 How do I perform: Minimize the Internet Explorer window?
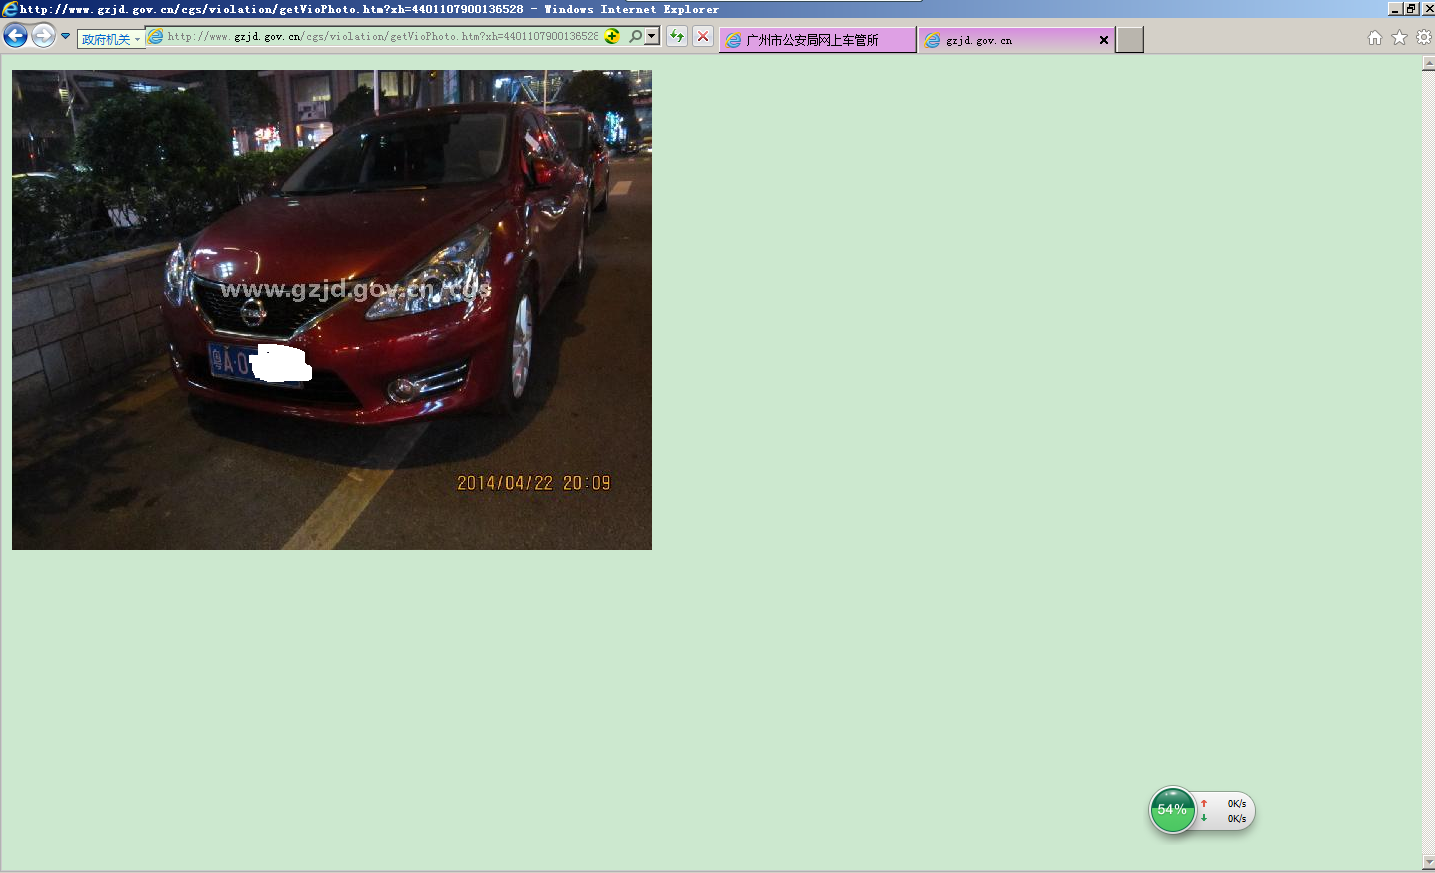pos(1395,9)
